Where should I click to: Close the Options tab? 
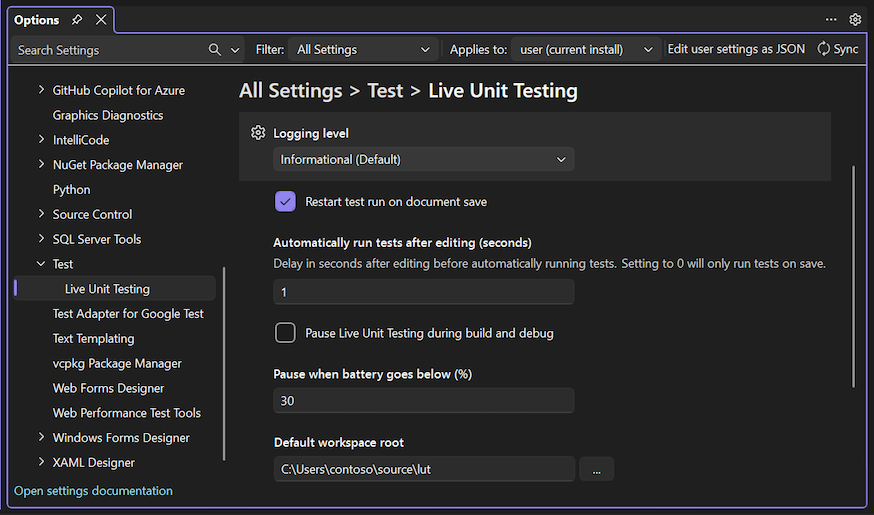coord(101,20)
